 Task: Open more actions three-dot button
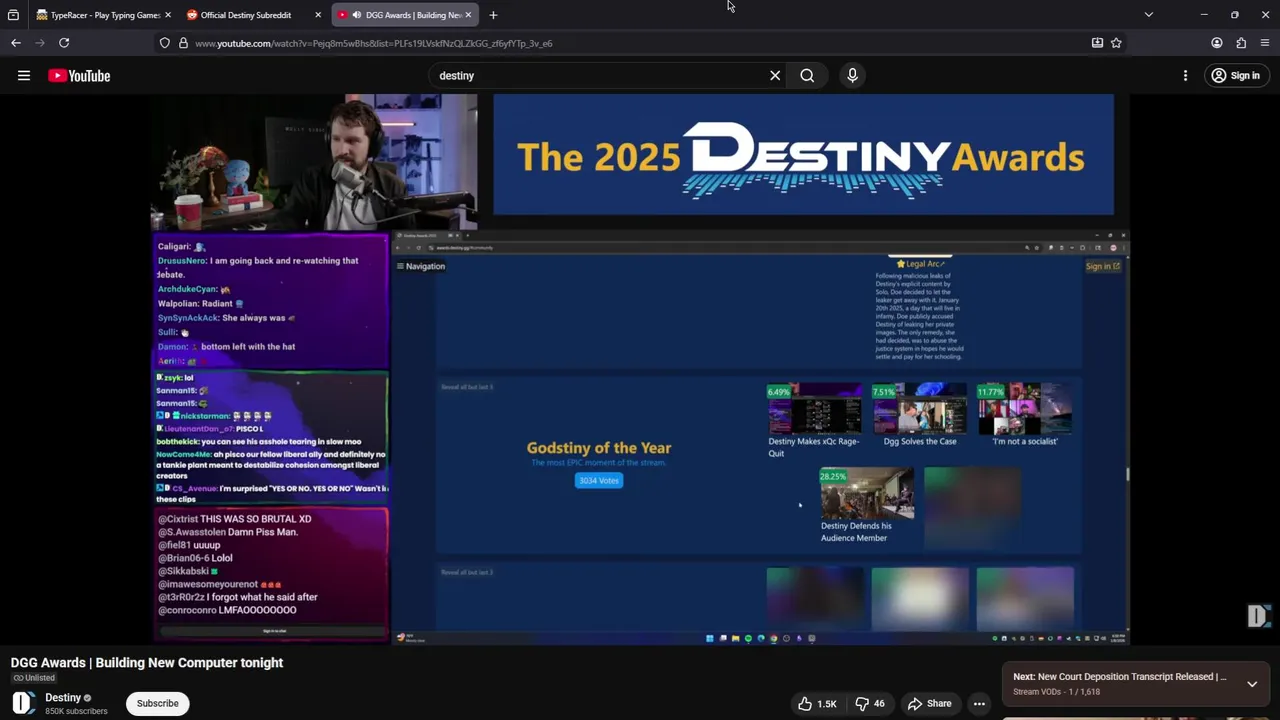click(x=980, y=704)
